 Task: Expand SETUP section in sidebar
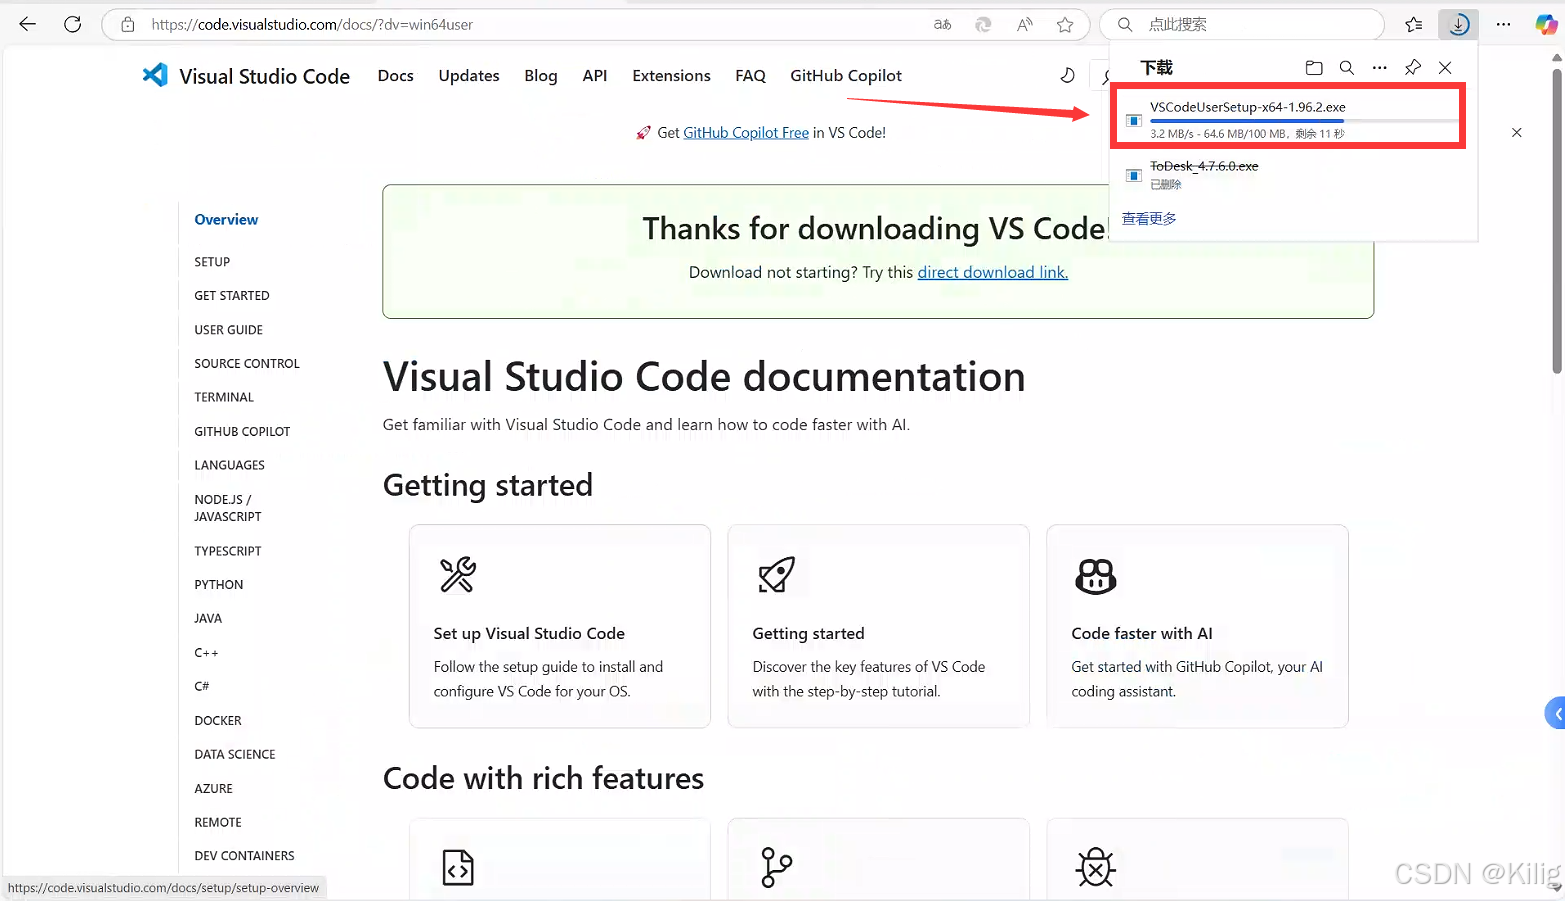click(212, 262)
